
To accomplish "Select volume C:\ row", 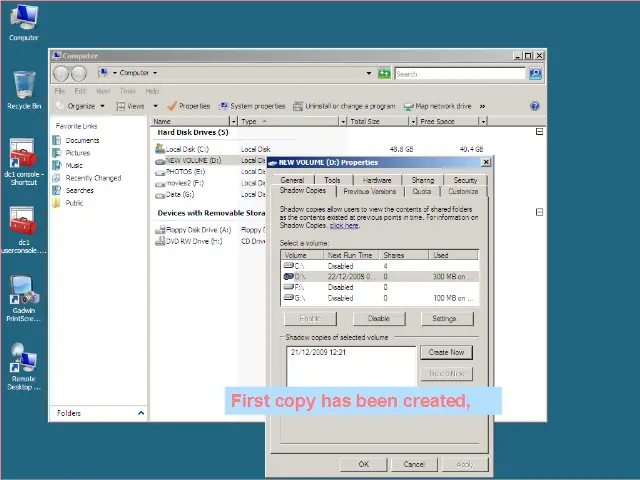I will coord(380,266).
